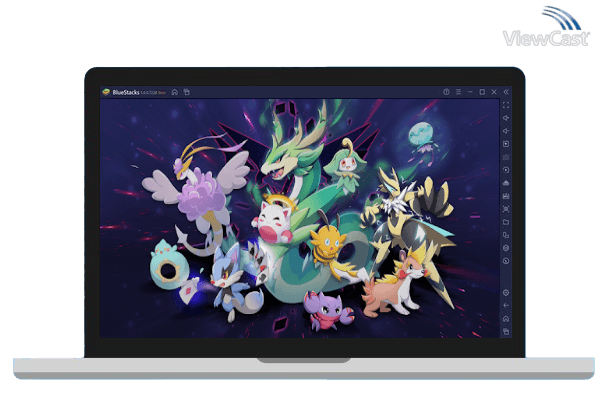The width and height of the screenshot is (602, 414).
Task: Open Settings gear icon in sidebar
Action: pos(506,293)
